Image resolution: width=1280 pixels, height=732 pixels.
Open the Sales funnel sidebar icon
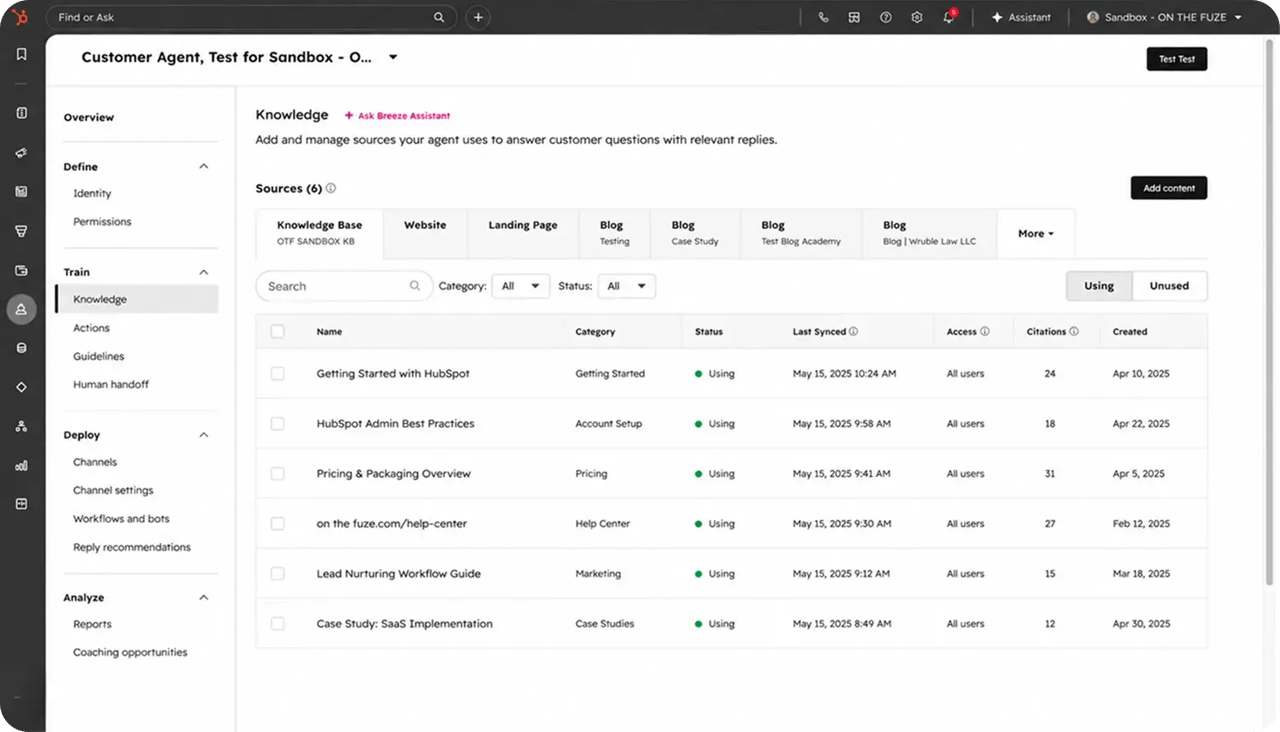point(21,231)
